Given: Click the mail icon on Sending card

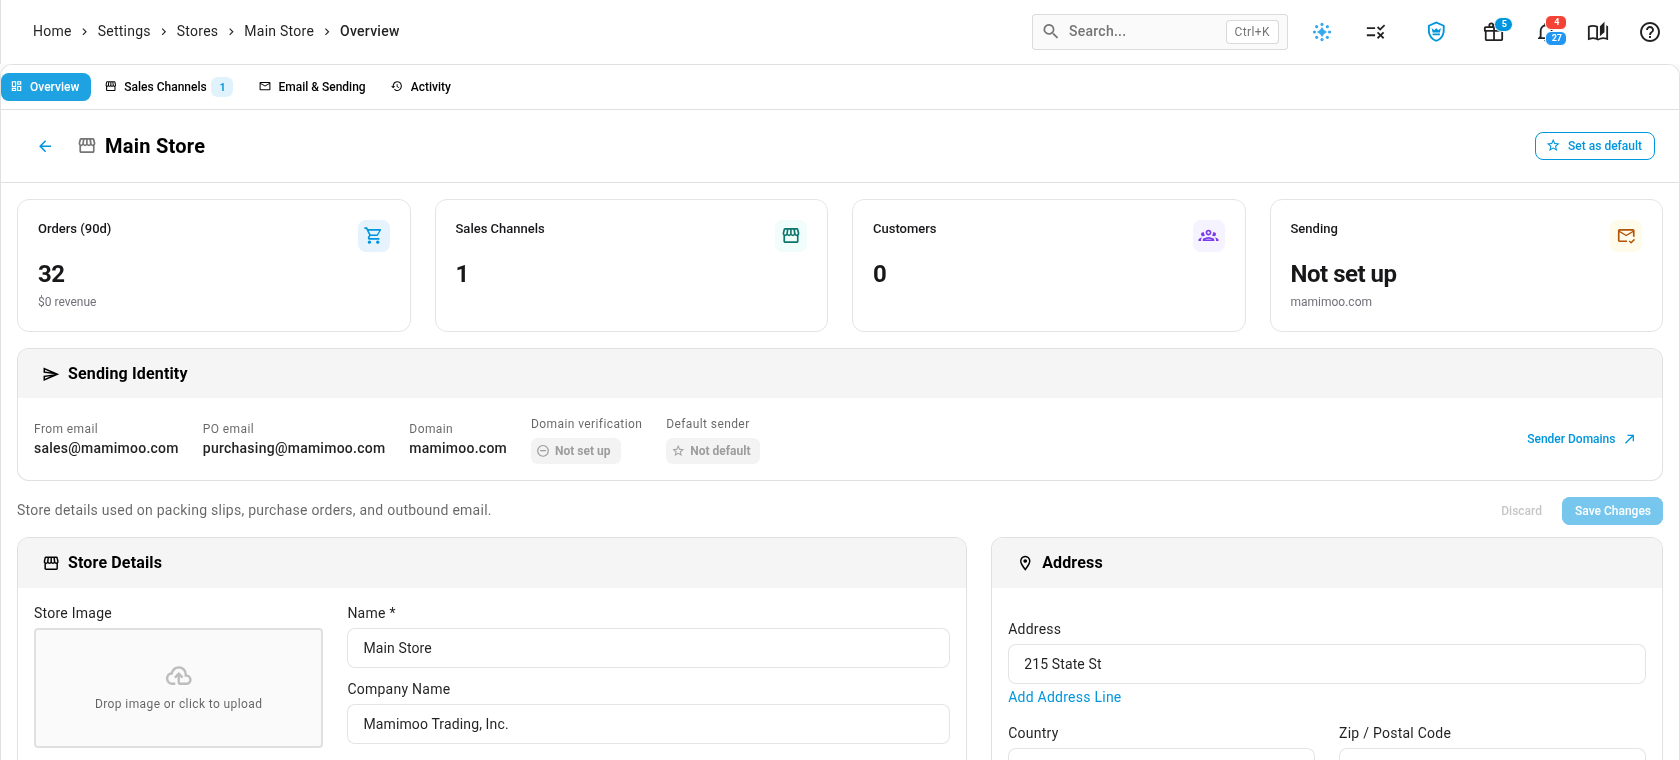Looking at the screenshot, I should point(1626,236).
